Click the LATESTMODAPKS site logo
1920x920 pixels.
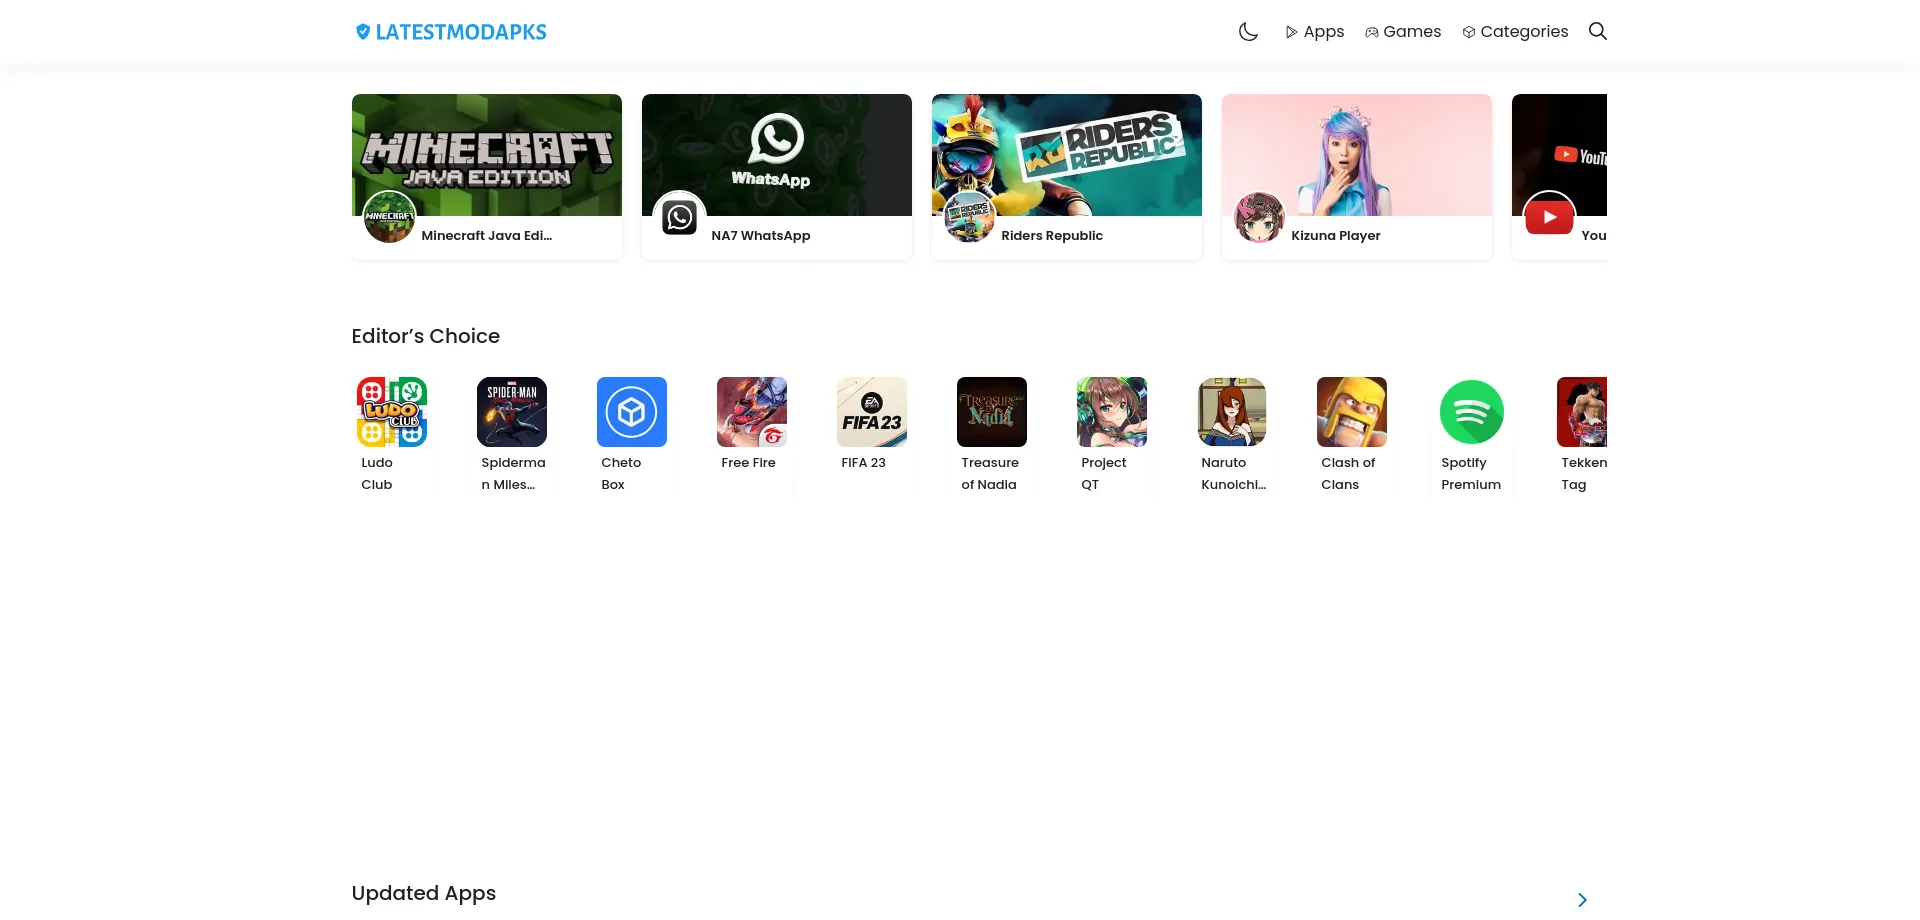pyautogui.click(x=451, y=32)
